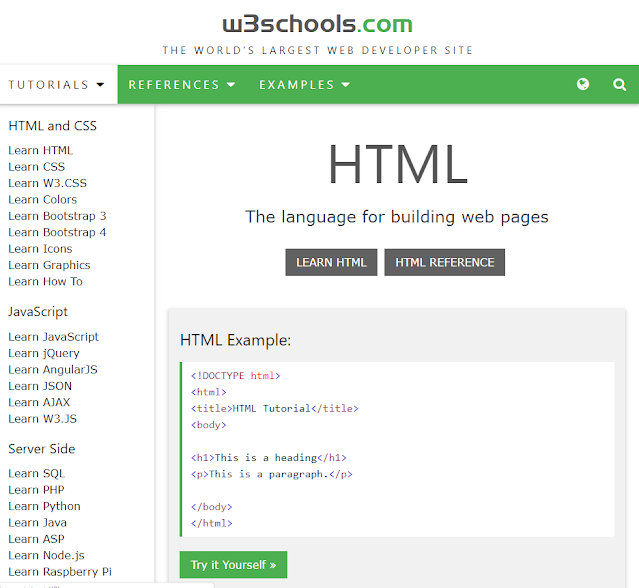
Task: Open Learn SQL tutorial
Action: pyautogui.click(x=36, y=473)
